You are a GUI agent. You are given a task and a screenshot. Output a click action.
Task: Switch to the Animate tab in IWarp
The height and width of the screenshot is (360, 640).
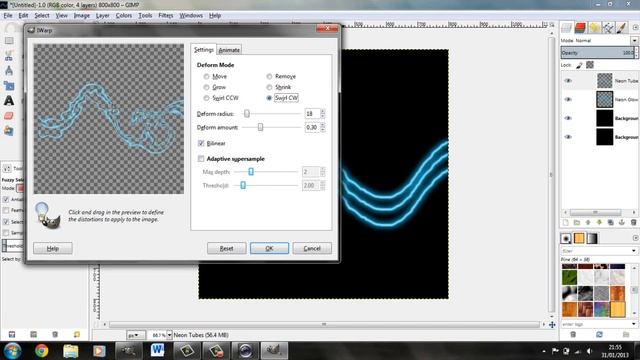pyautogui.click(x=229, y=50)
